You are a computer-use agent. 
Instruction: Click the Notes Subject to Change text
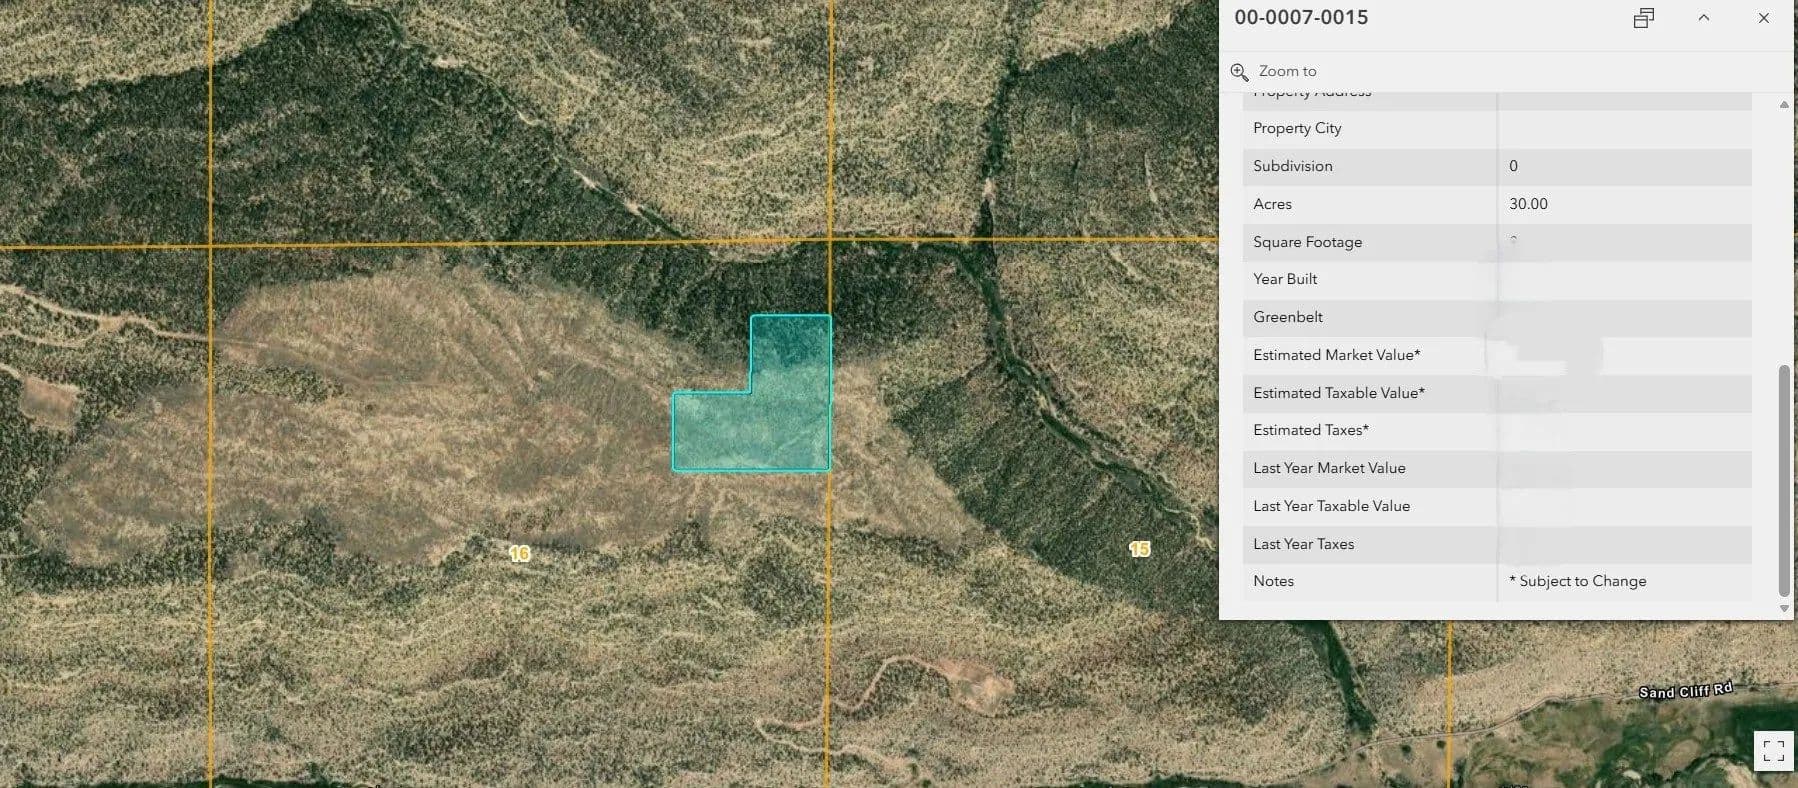(1582, 581)
